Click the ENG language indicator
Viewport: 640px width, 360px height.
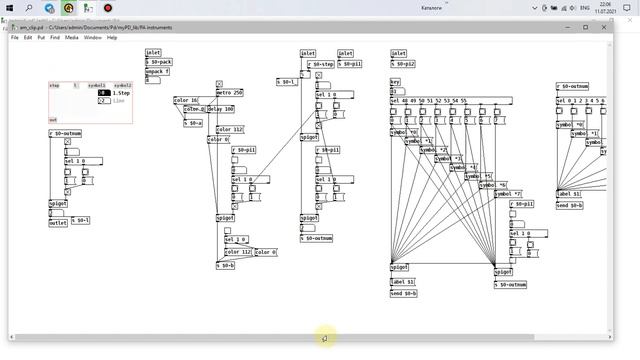585,8
